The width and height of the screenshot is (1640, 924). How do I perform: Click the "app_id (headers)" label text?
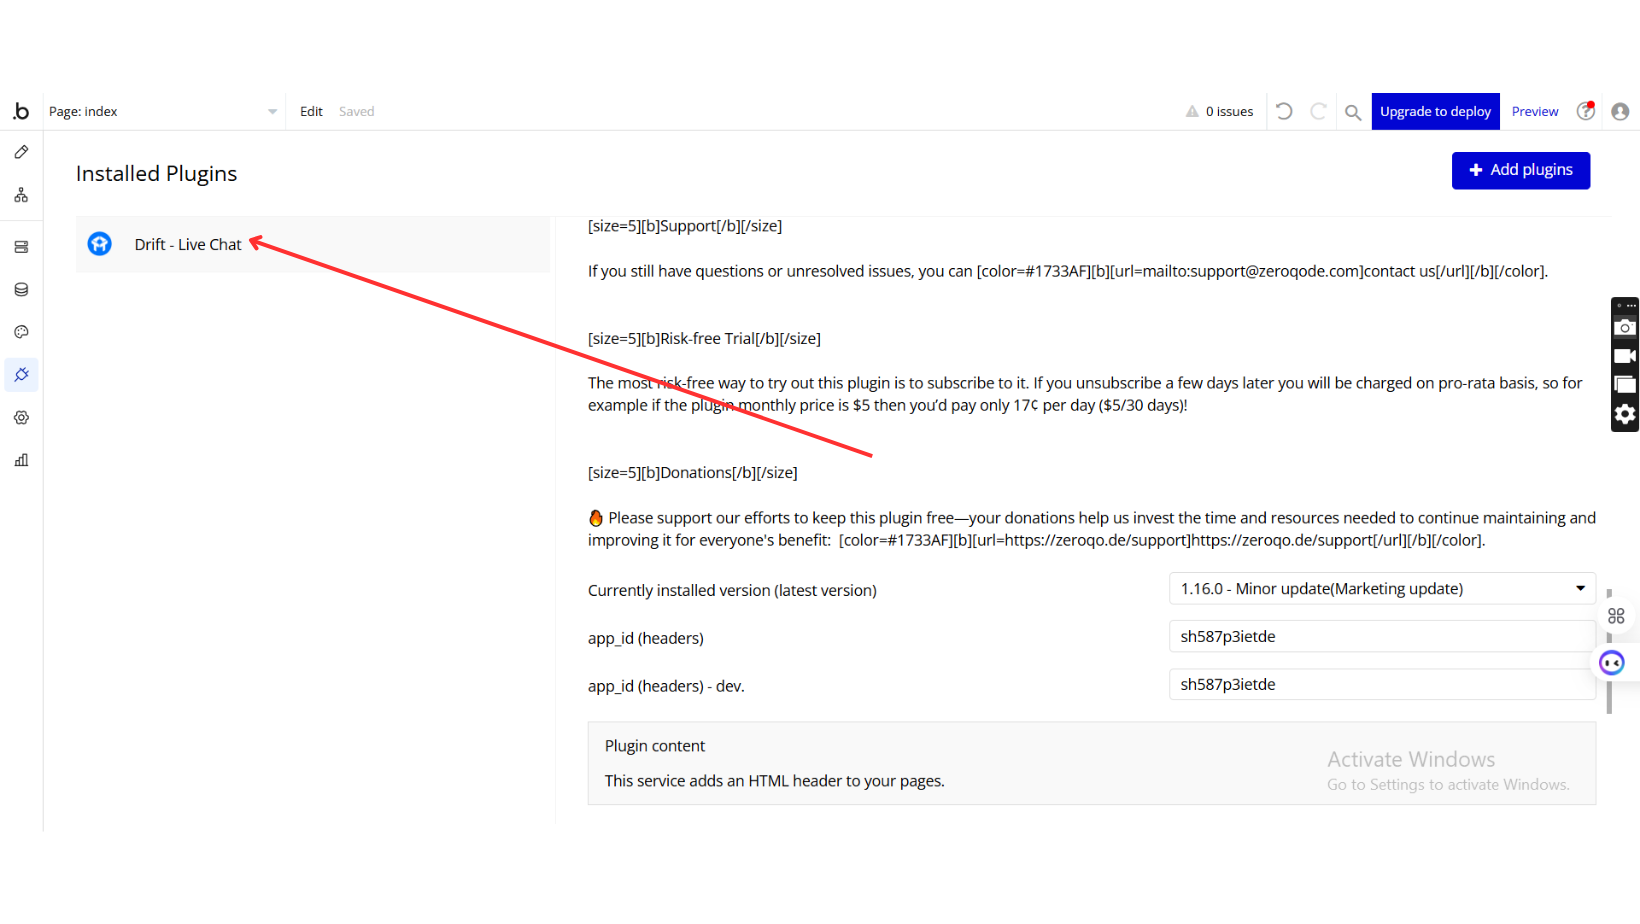(x=646, y=638)
